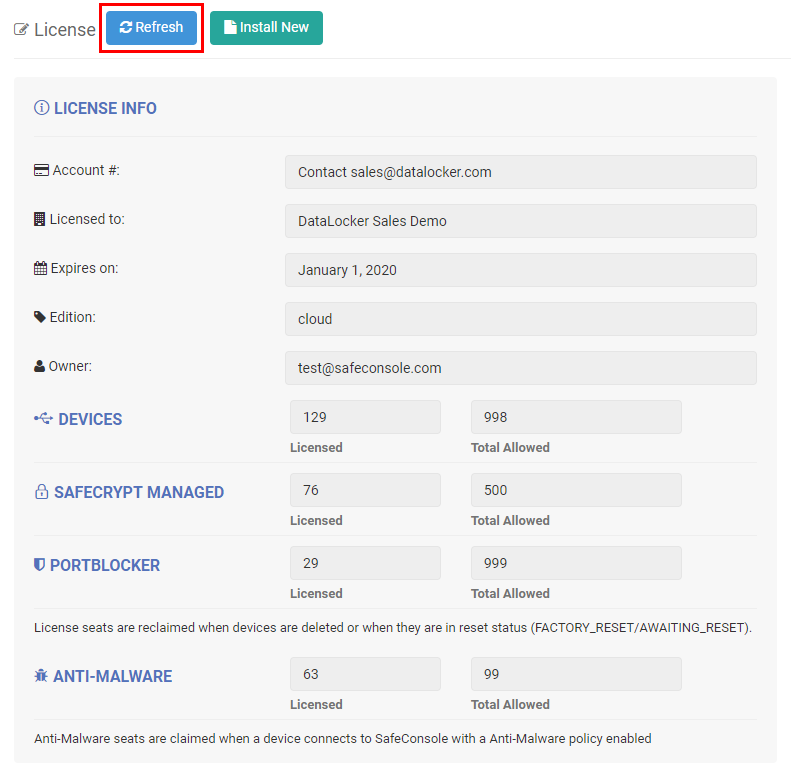This screenshot has height=777, width=791.
Task: Click the SAFECRYPT MANAGED heading
Action: [139, 492]
